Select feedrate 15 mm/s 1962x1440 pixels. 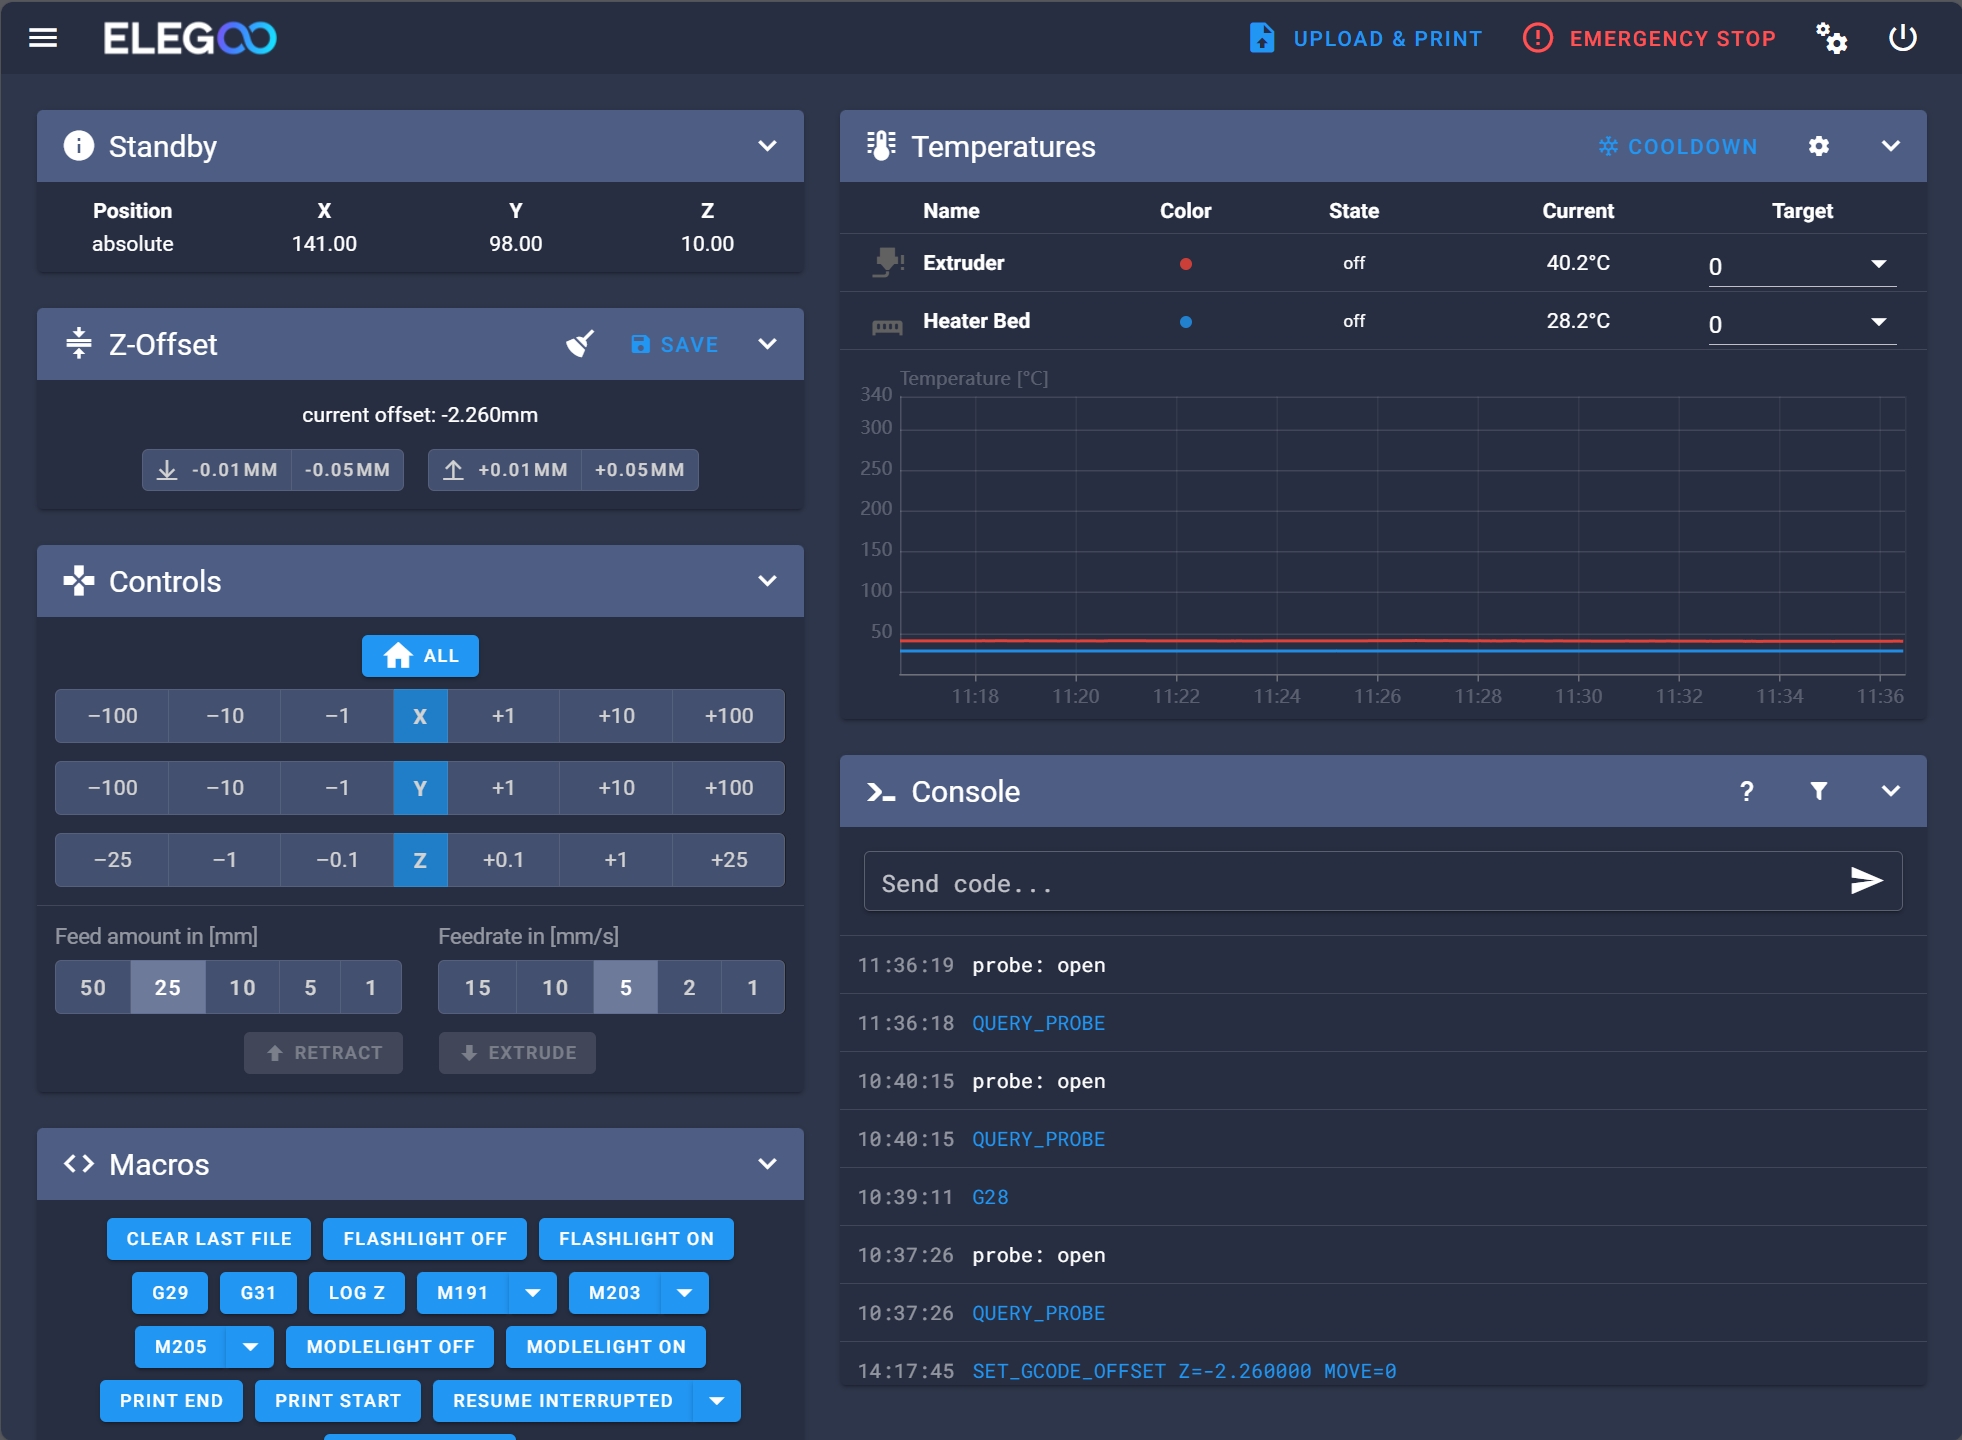click(x=477, y=988)
